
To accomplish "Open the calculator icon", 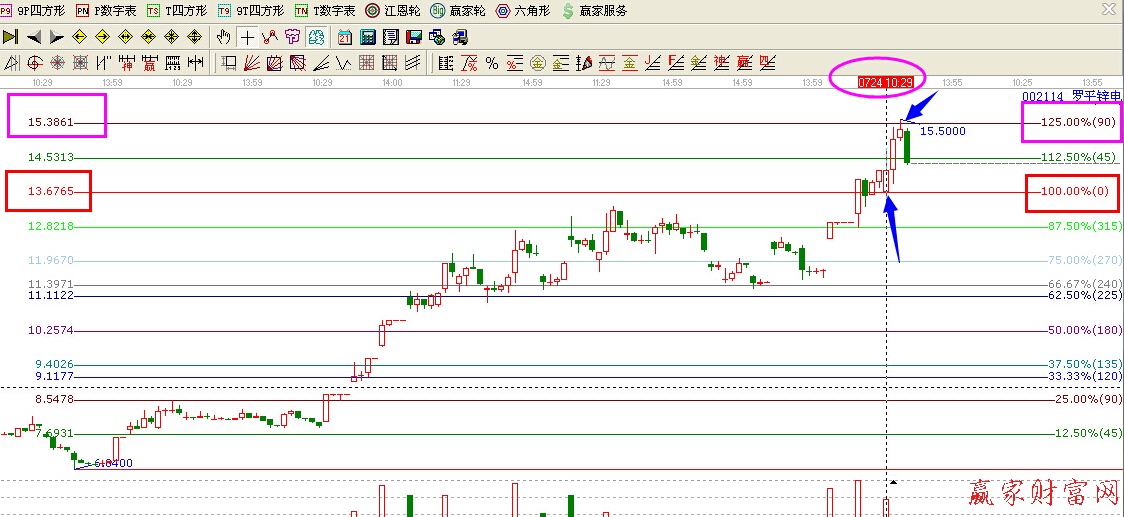I will [368, 37].
